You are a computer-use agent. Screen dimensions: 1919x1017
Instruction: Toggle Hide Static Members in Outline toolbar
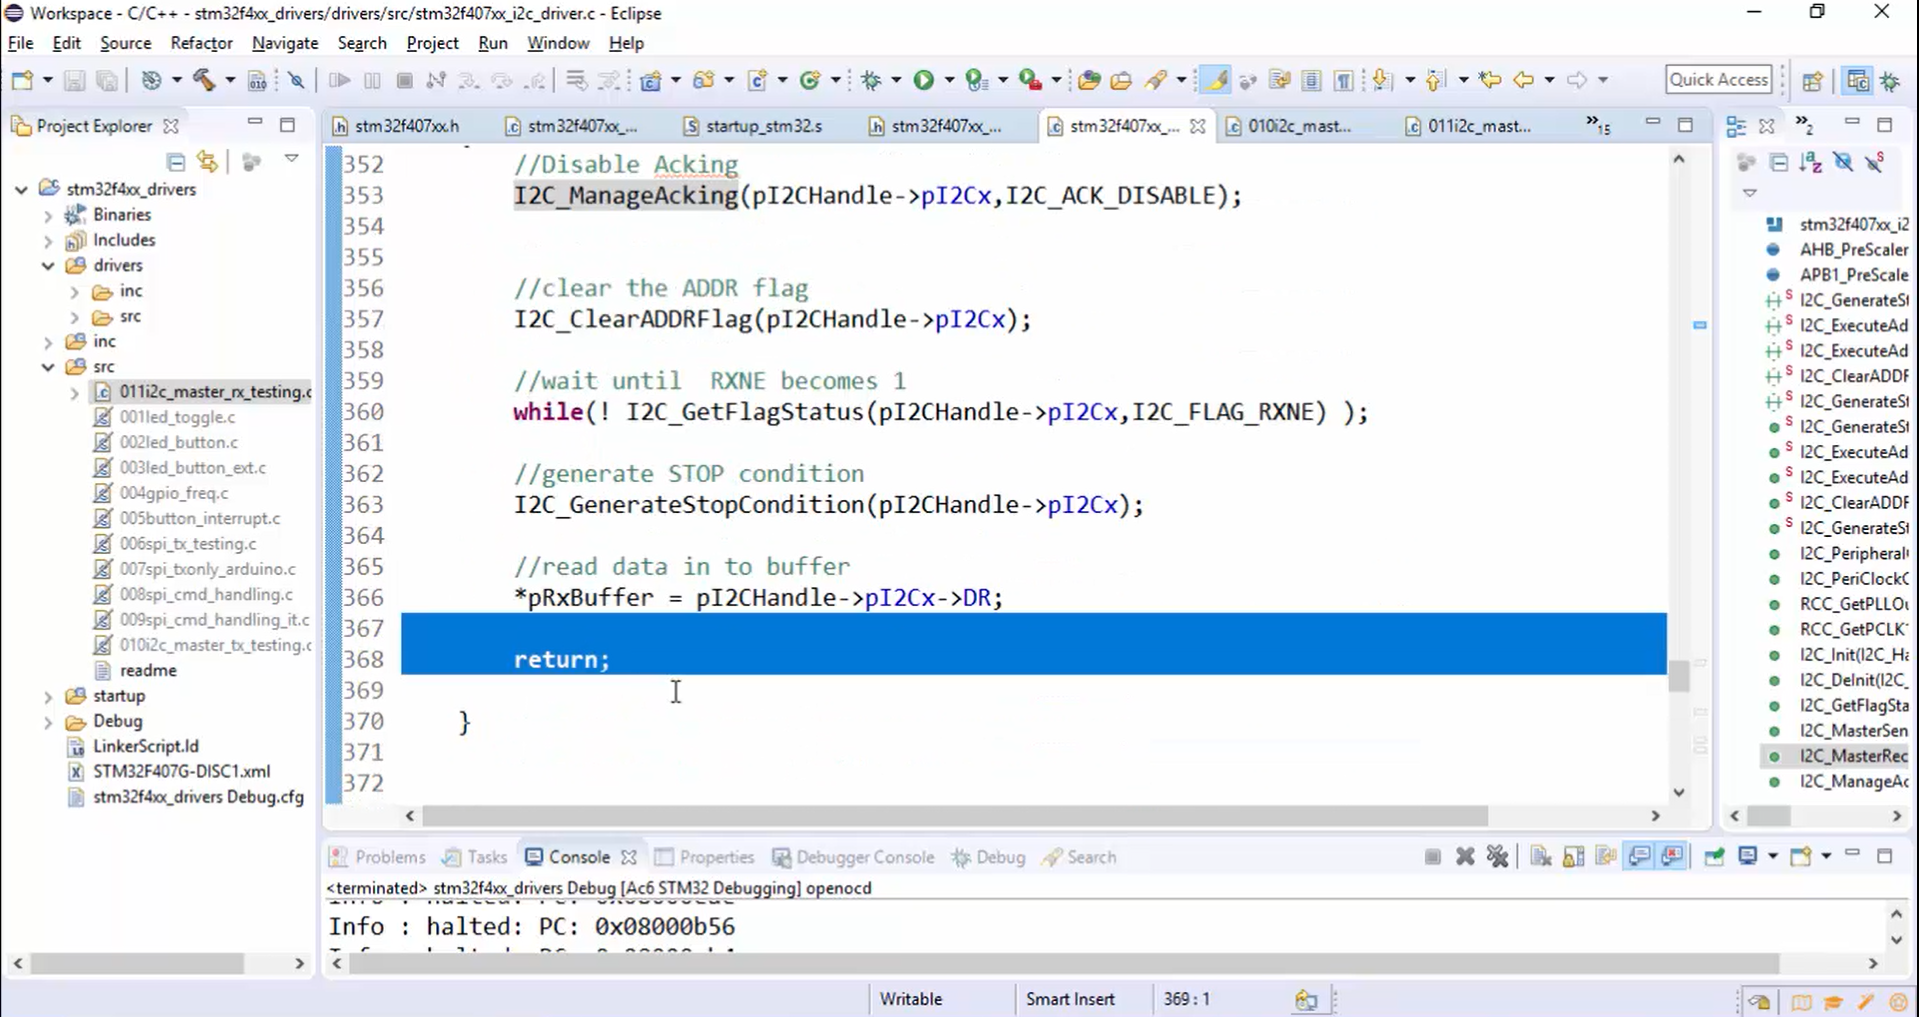(1875, 162)
